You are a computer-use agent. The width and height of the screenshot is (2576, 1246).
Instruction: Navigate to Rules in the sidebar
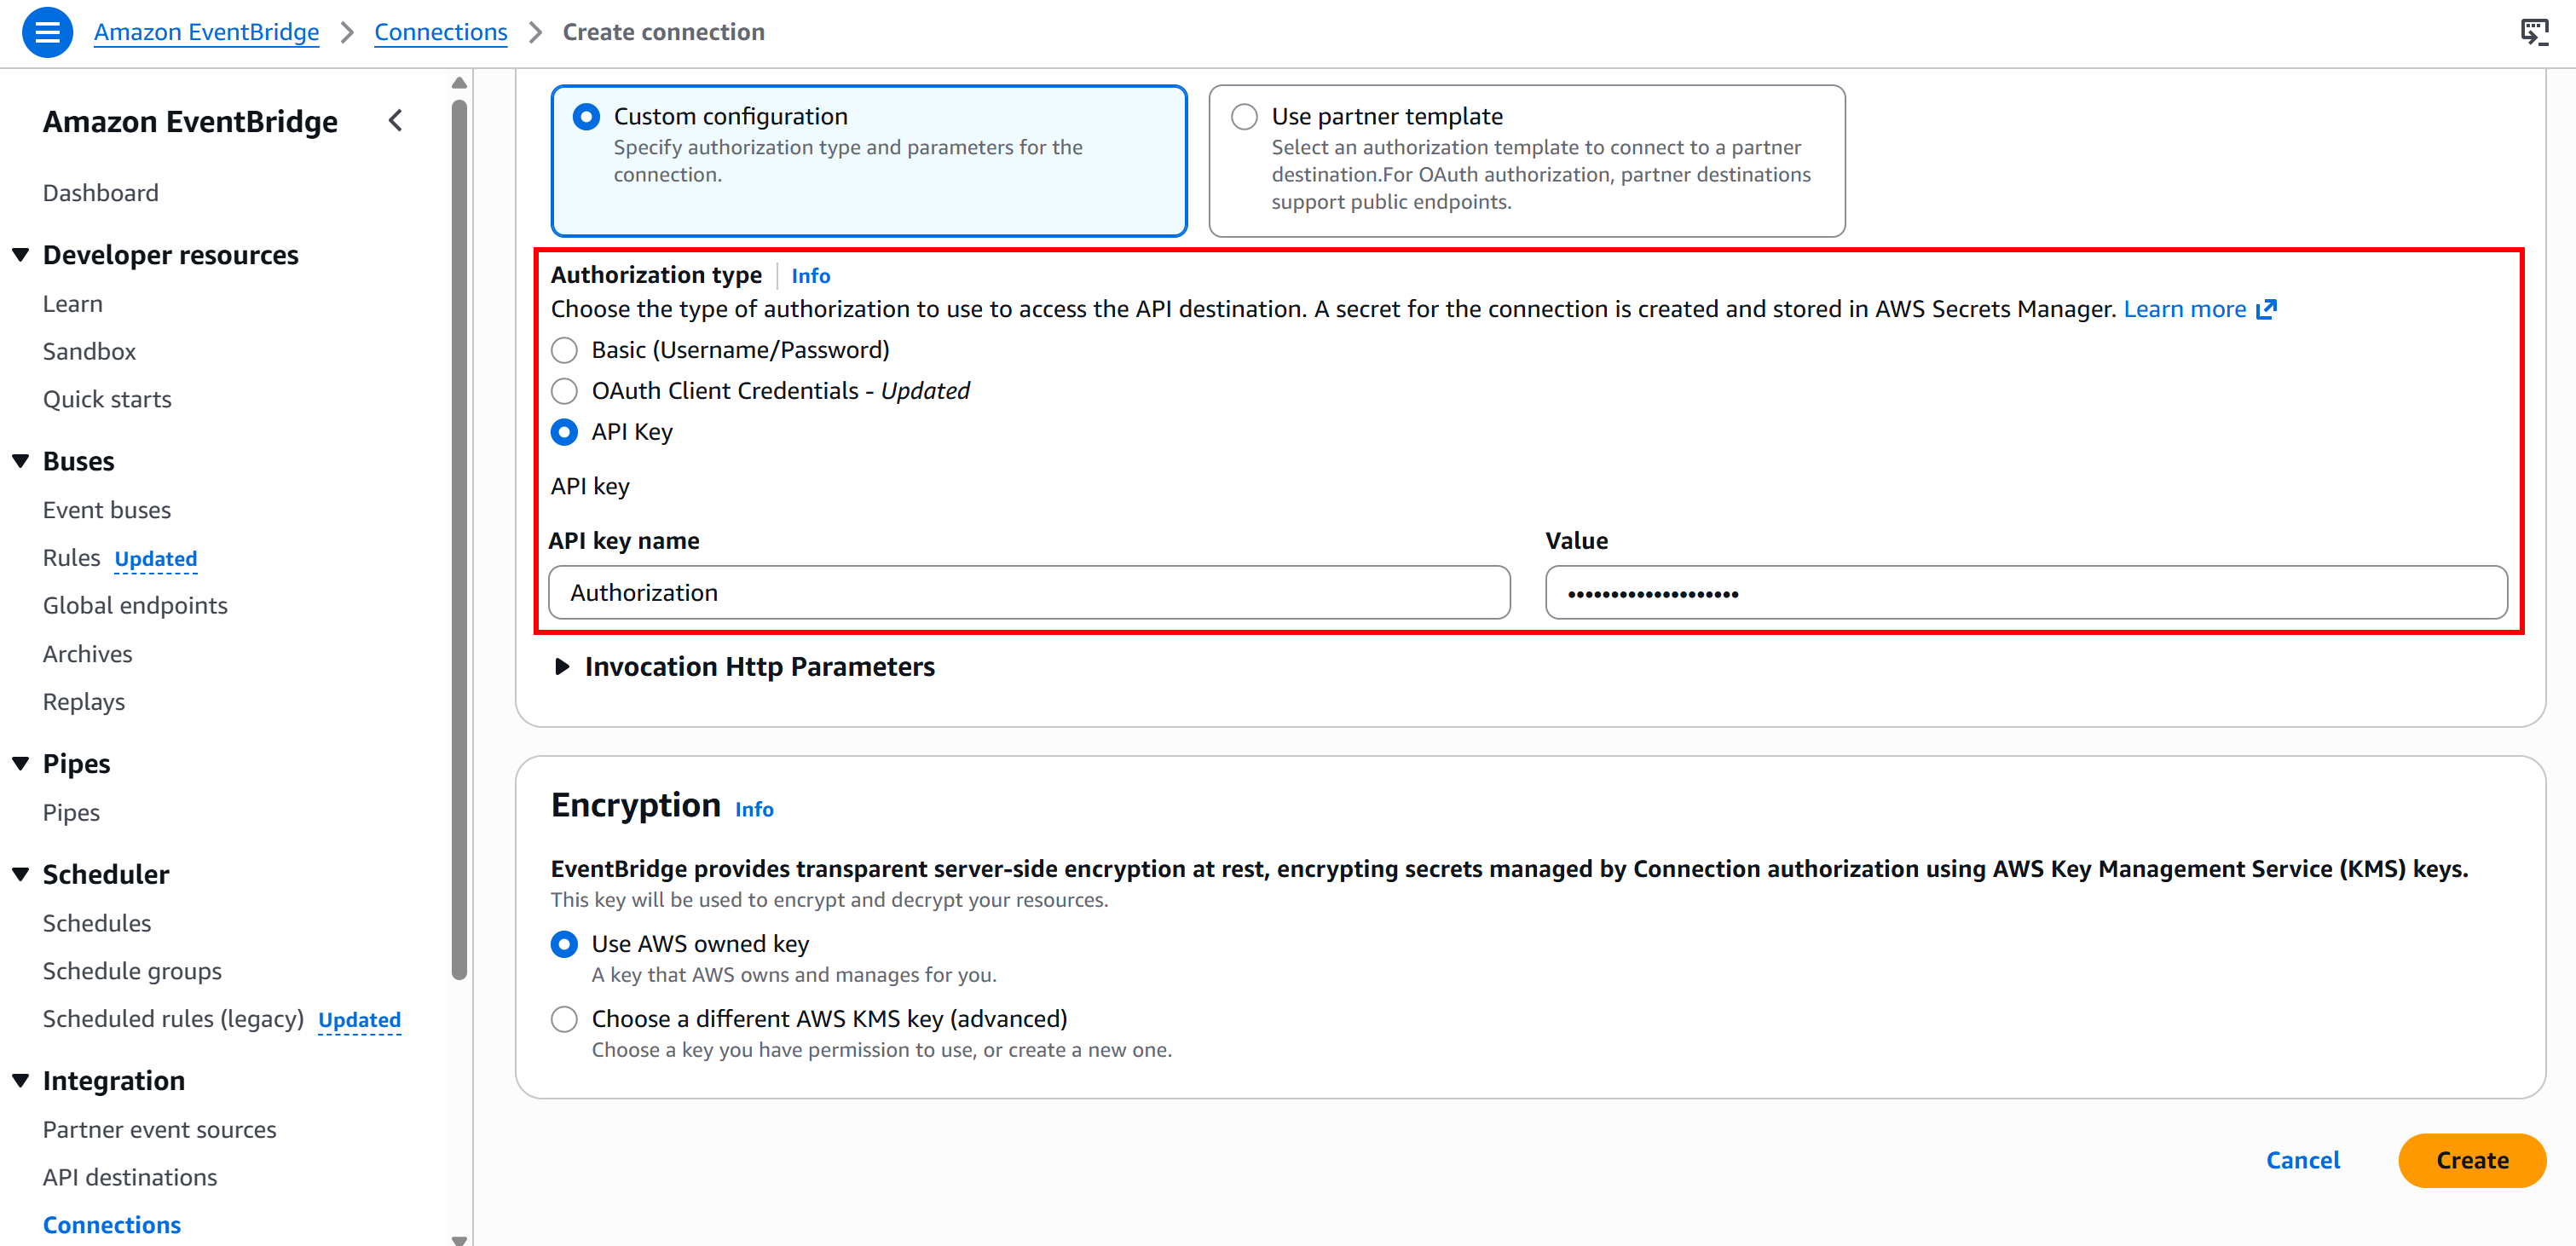[71, 557]
